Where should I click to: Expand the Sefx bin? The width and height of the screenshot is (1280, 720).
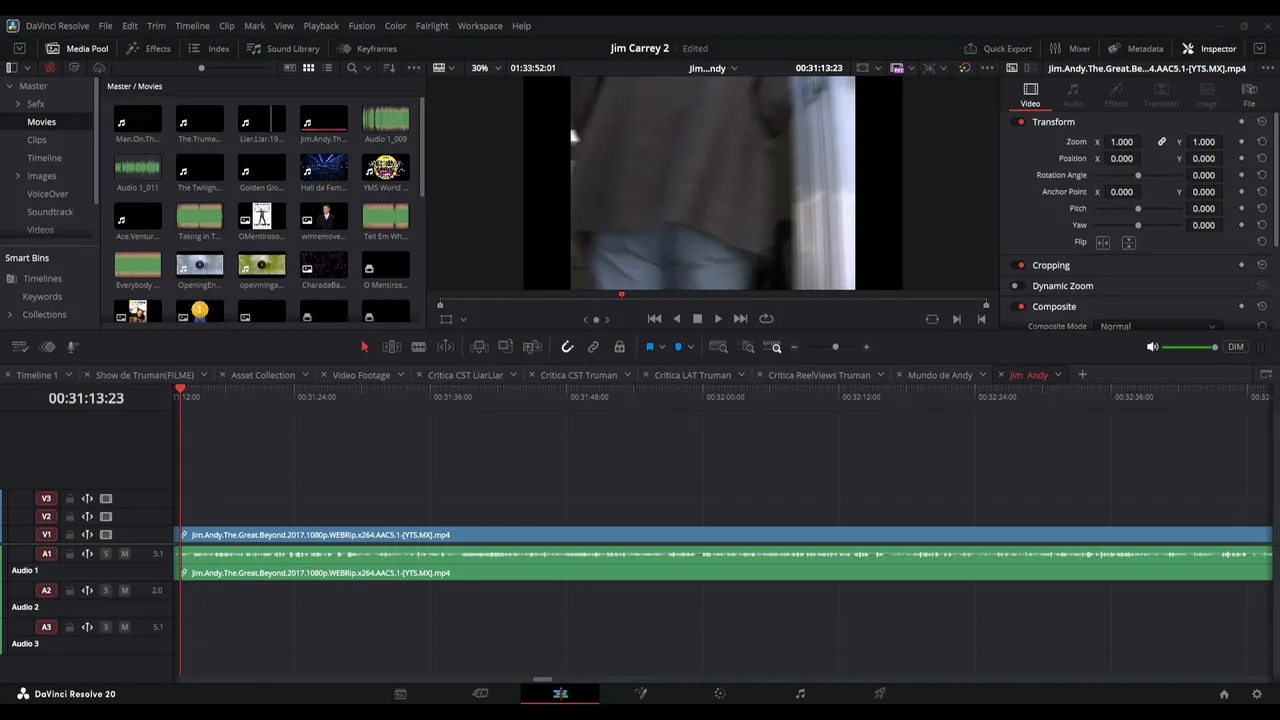point(17,104)
